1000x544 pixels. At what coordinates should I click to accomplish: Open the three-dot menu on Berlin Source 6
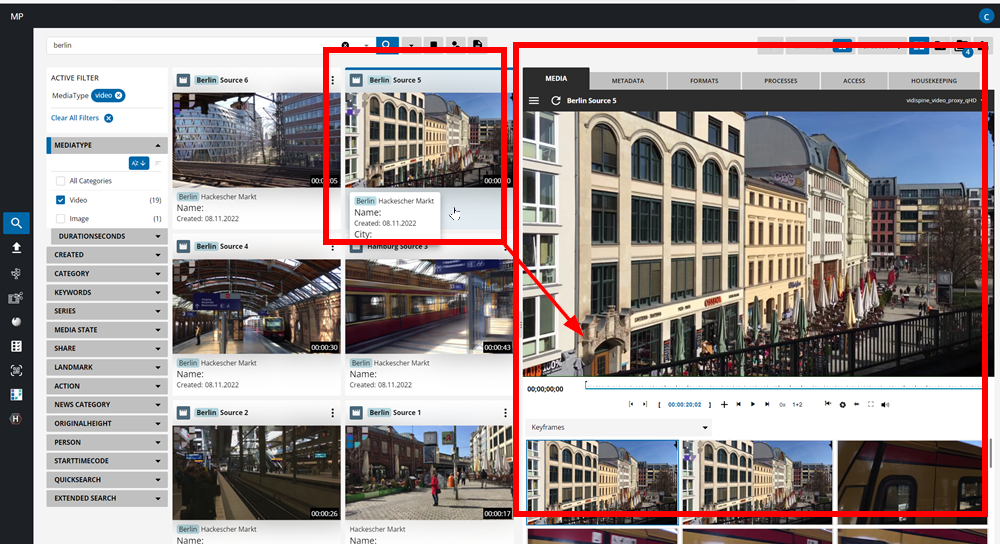pyautogui.click(x=332, y=80)
